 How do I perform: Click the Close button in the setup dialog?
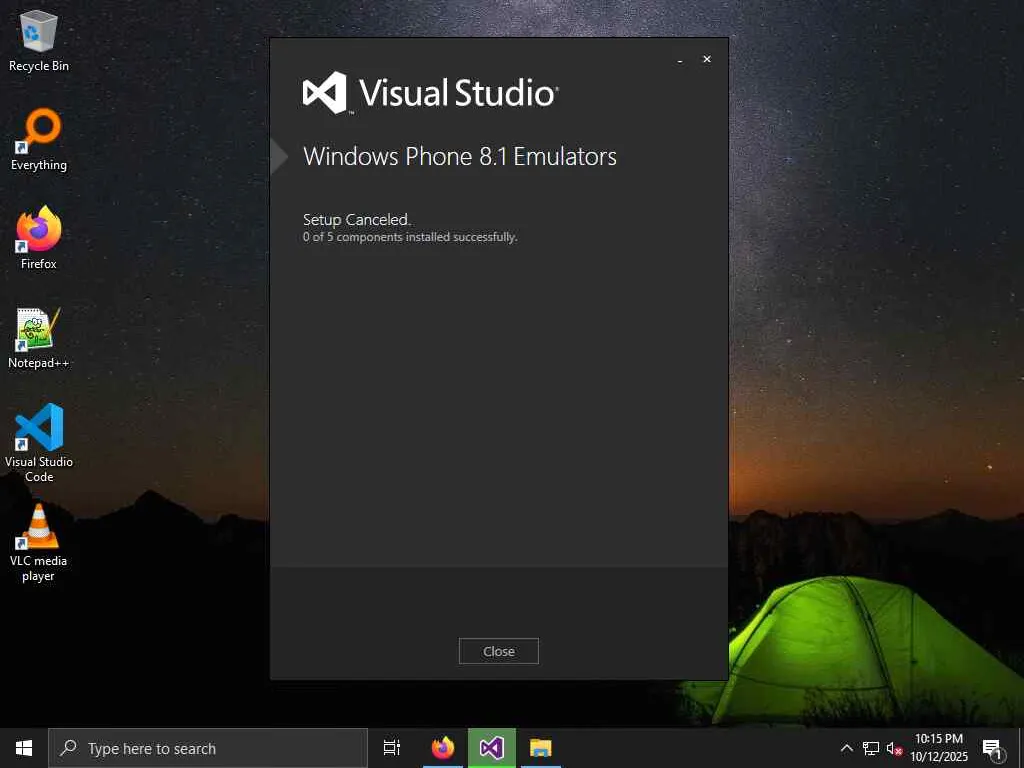499,651
